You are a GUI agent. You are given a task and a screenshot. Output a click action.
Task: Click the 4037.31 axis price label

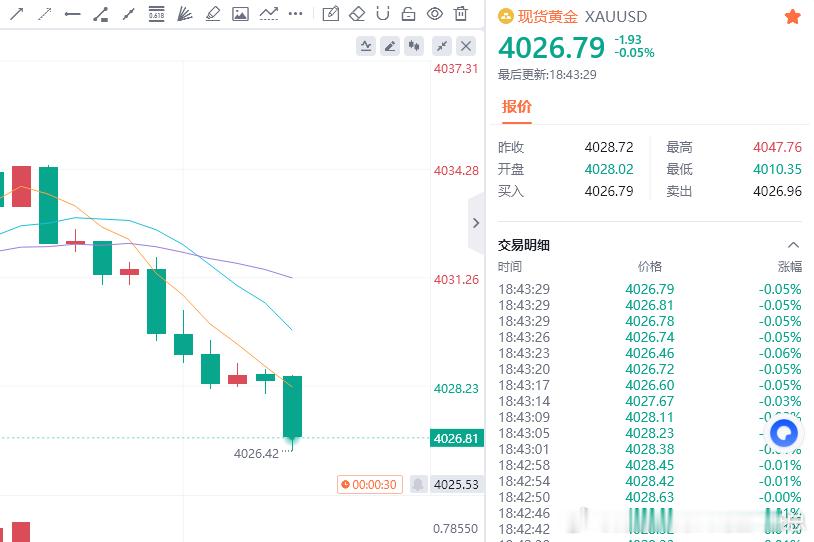pos(456,69)
